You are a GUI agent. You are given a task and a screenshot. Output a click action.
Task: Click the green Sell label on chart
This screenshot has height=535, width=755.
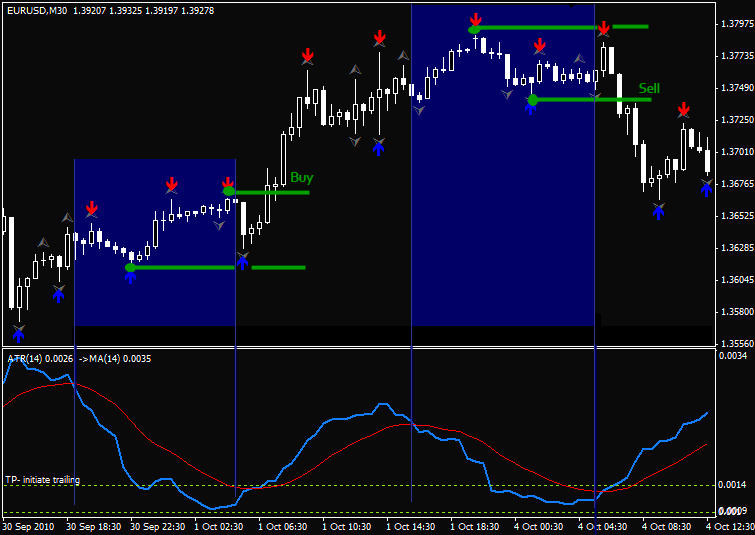point(649,88)
